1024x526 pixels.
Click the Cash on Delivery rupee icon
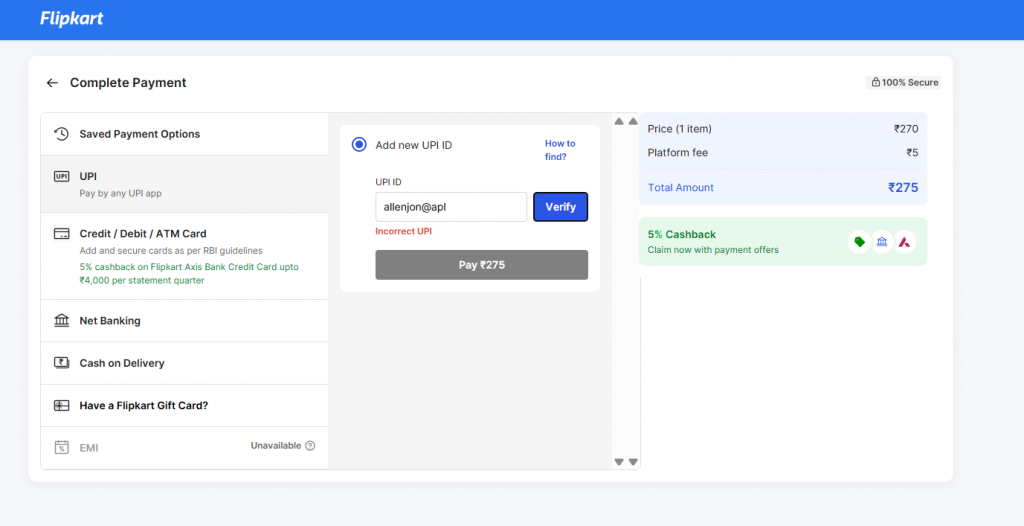pos(61,363)
